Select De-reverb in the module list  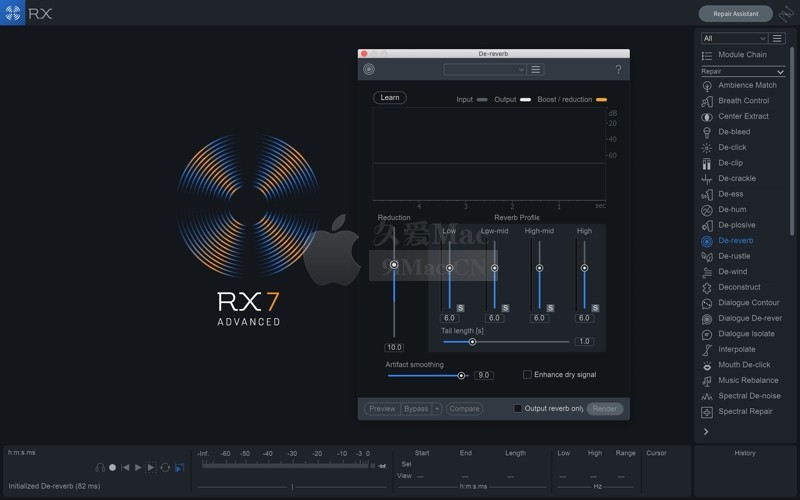[736, 240]
